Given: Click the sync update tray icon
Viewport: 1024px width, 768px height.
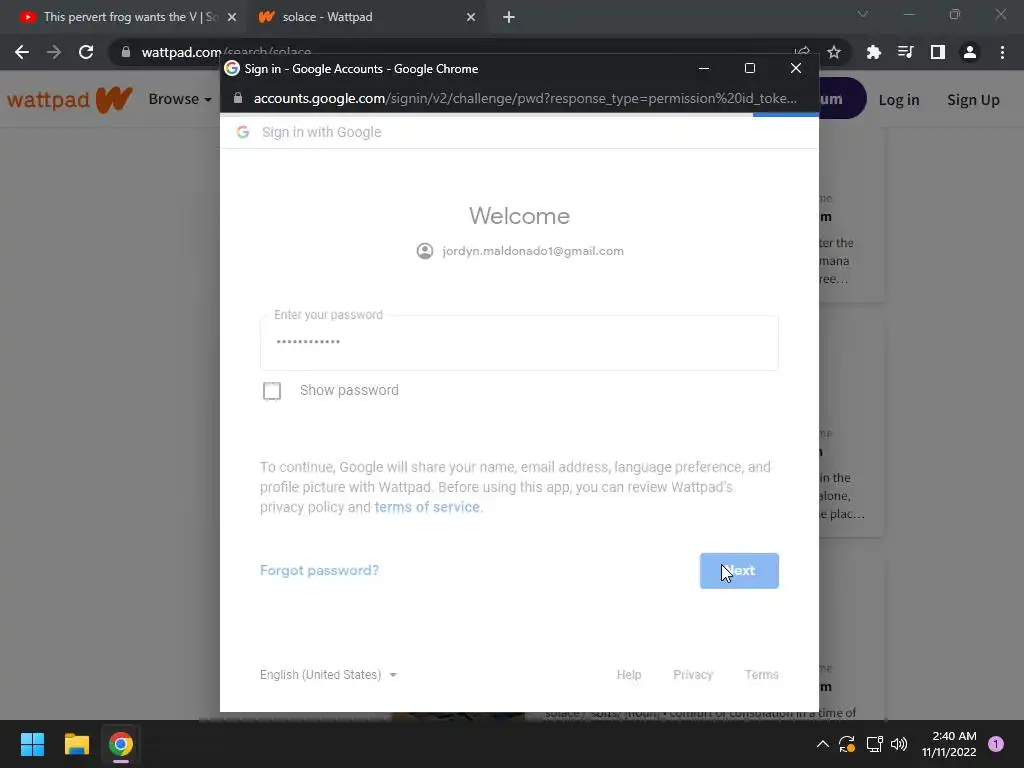Looking at the screenshot, I should [x=847, y=744].
